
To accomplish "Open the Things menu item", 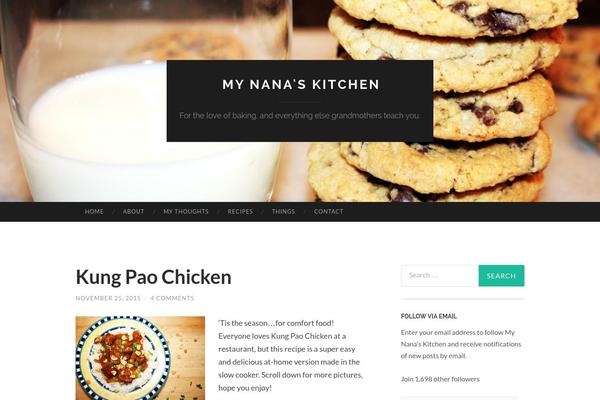I will pos(283,211).
